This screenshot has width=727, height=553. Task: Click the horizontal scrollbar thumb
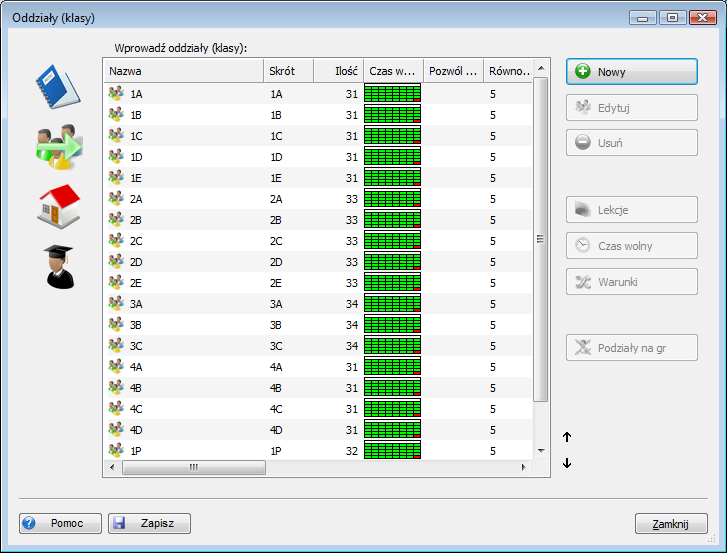pos(194,467)
